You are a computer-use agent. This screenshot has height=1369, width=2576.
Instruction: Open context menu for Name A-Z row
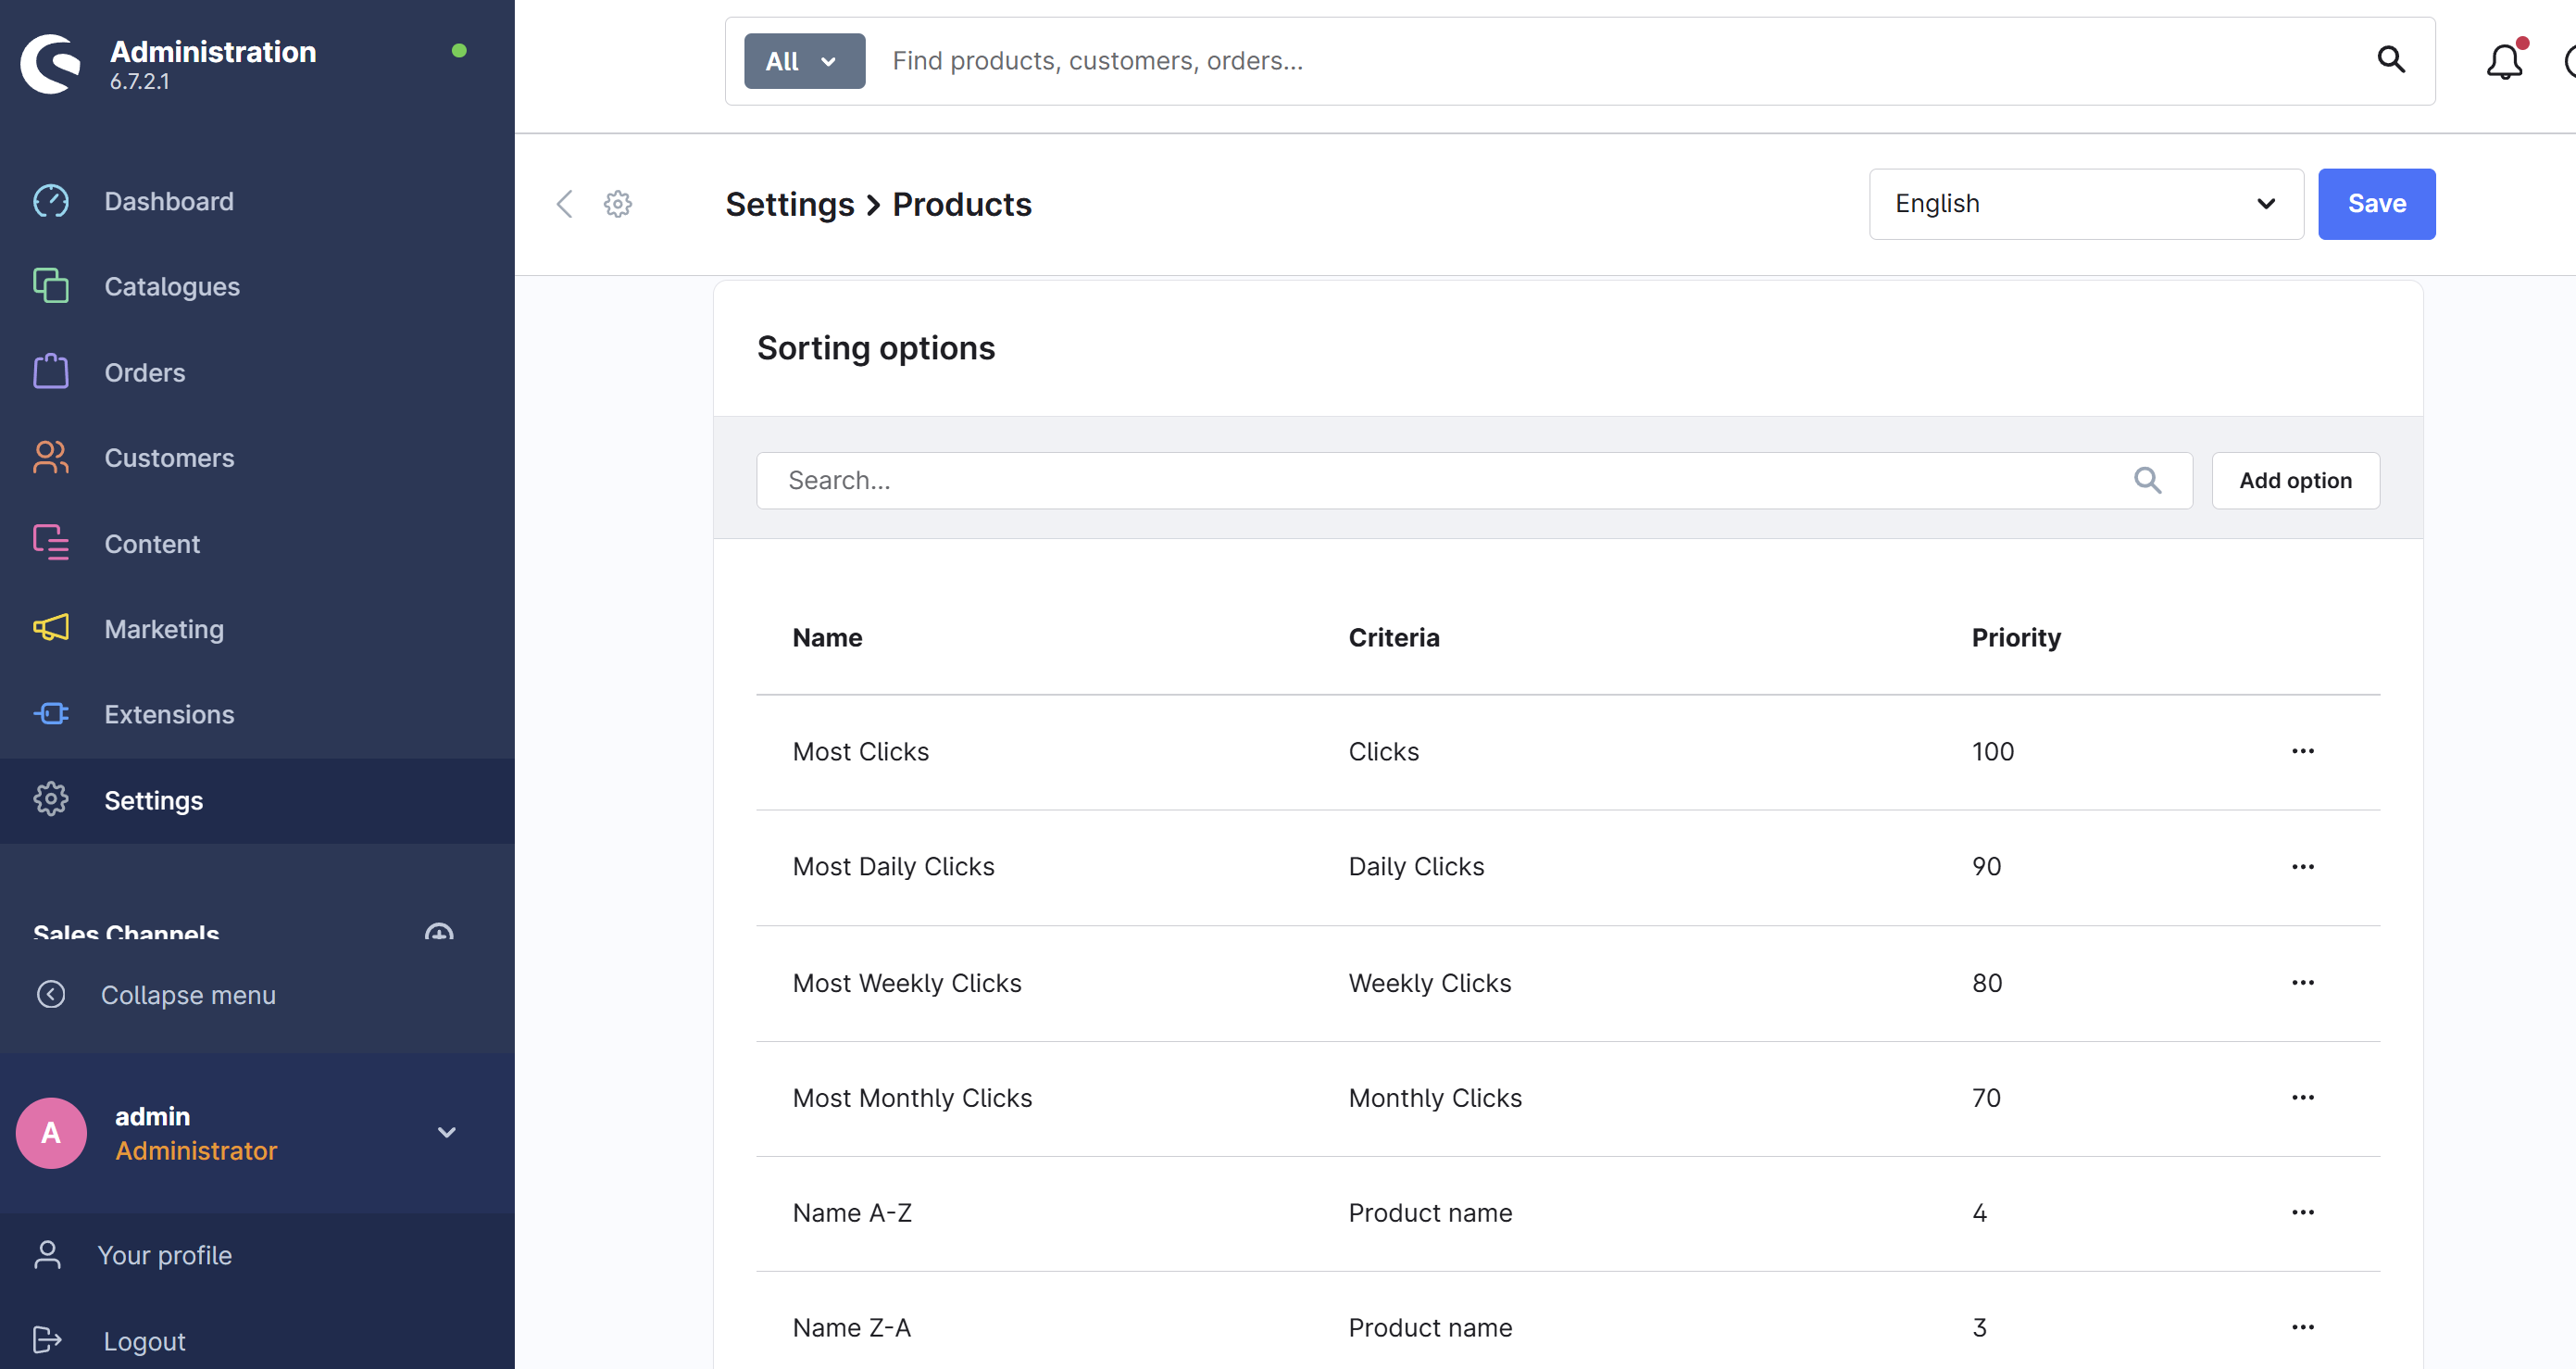(2302, 1212)
